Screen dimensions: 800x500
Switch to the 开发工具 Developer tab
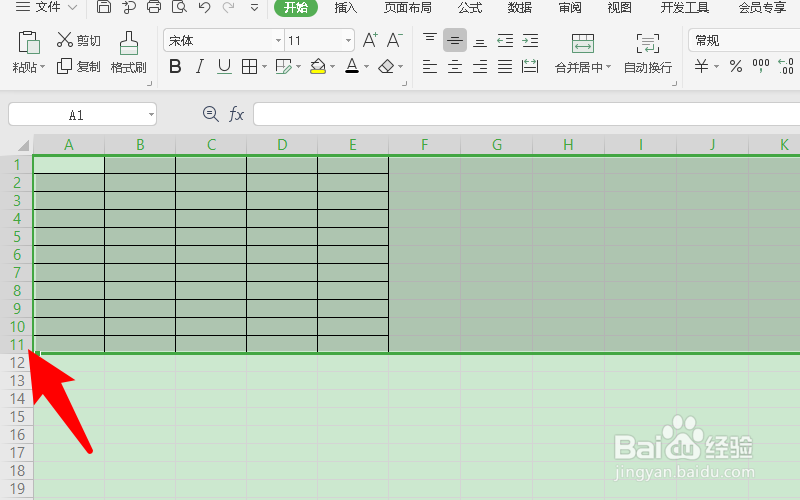[685, 8]
